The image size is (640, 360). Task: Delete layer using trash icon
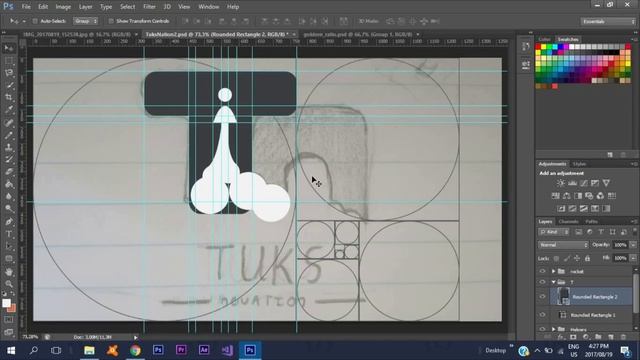623,337
